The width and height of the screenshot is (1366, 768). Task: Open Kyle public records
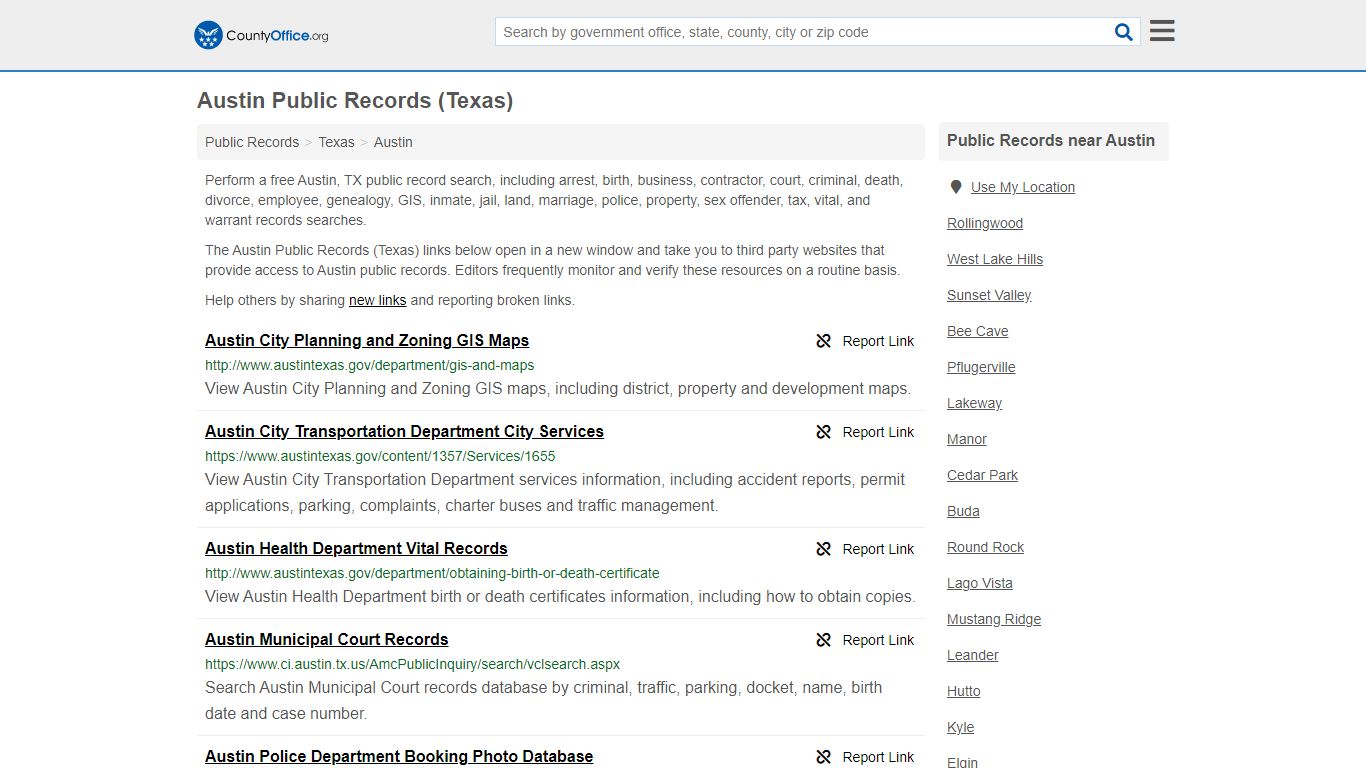click(x=960, y=727)
